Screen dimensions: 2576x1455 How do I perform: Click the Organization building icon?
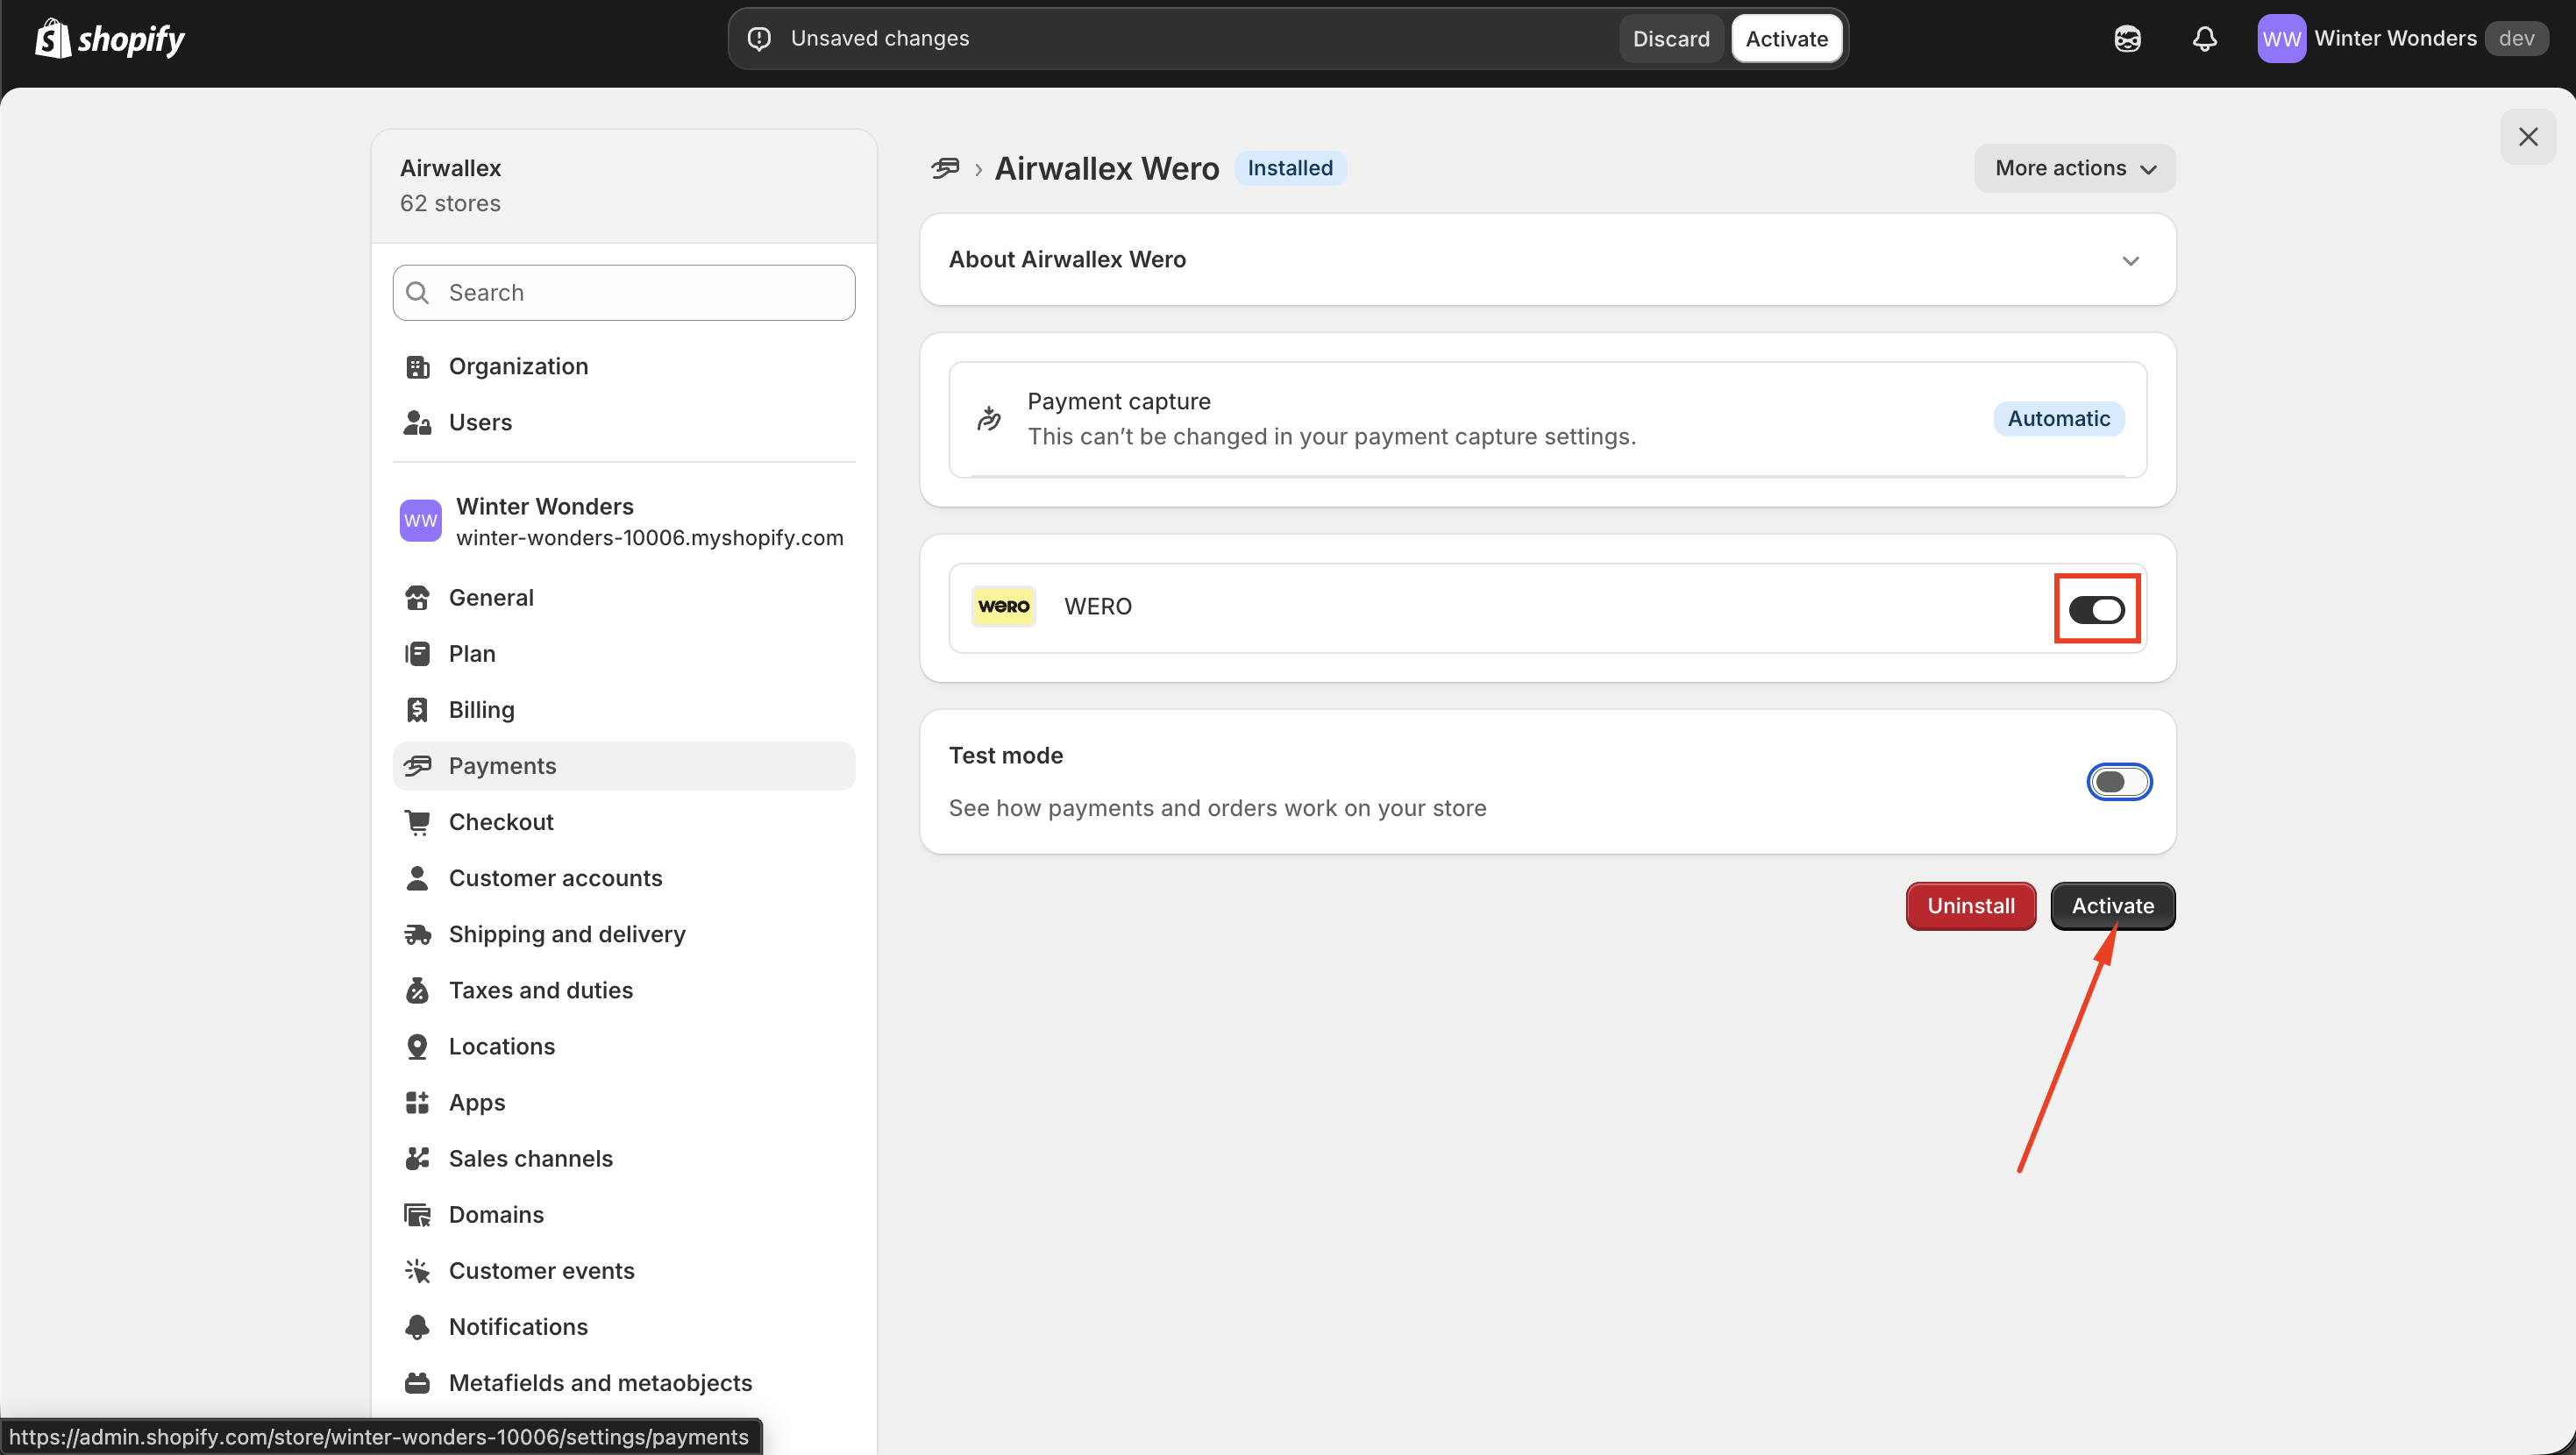pos(417,367)
